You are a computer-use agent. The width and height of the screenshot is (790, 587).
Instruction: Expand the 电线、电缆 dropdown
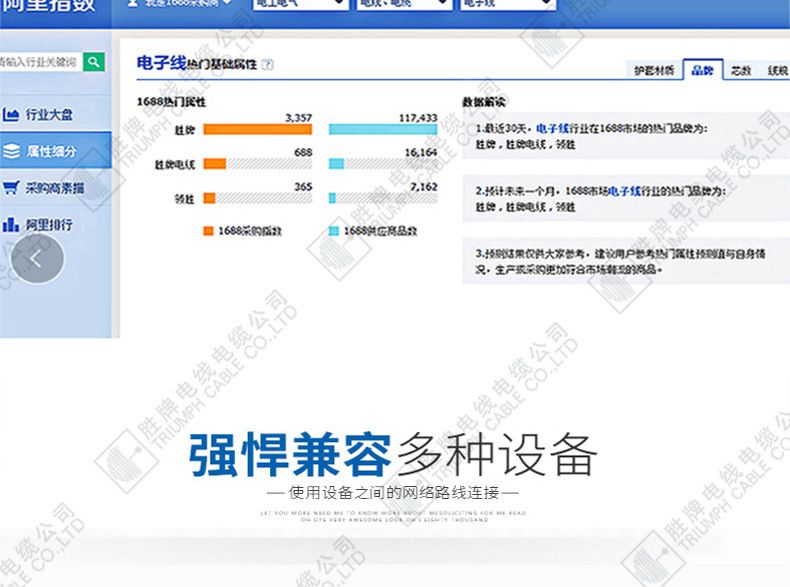point(401,4)
